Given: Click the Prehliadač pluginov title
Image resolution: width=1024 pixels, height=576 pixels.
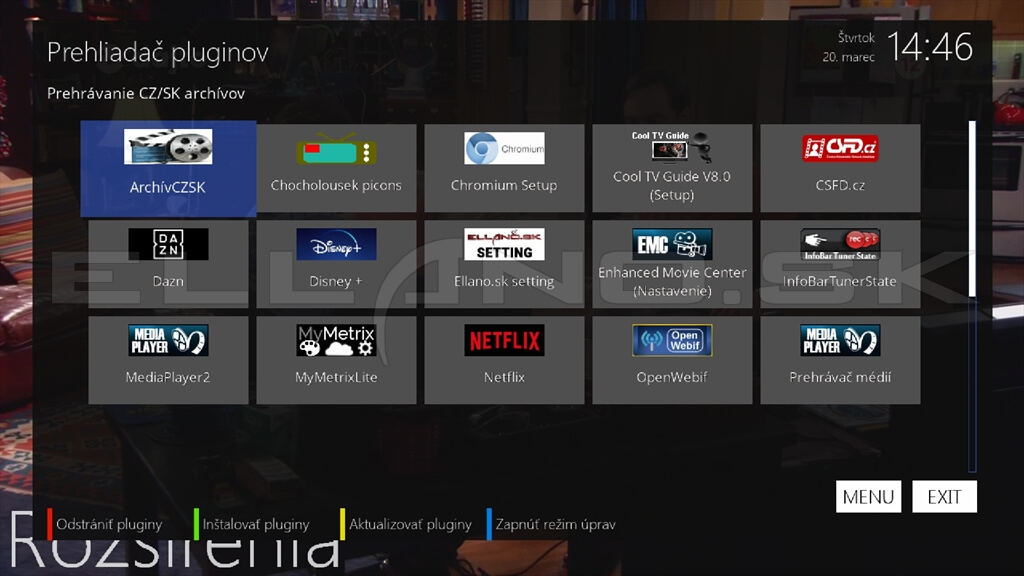Looking at the screenshot, I should pyautogui.click(x=158, y=52).
